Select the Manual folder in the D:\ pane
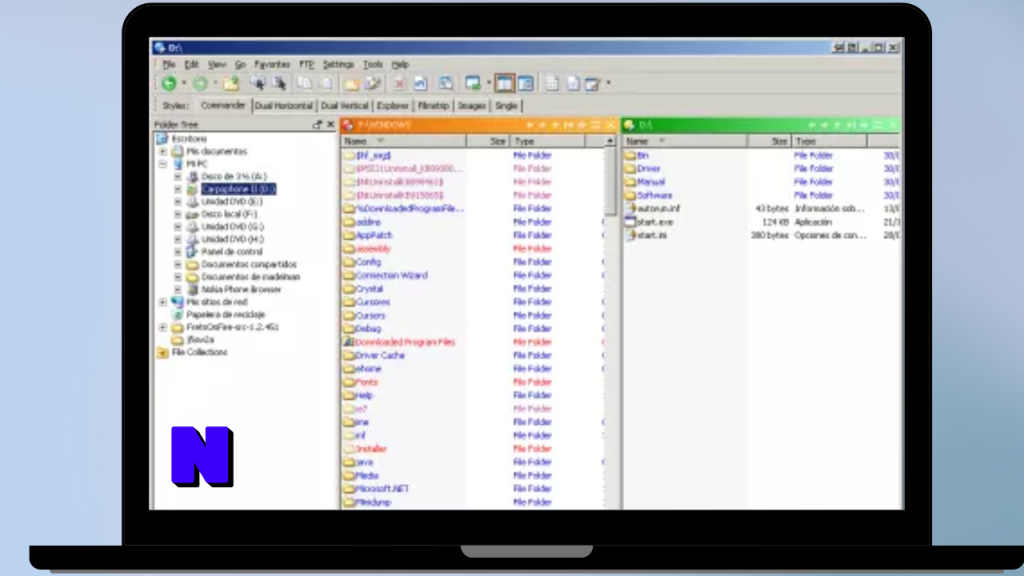Viewport: 1024px width, 576px height. point(650,182)
